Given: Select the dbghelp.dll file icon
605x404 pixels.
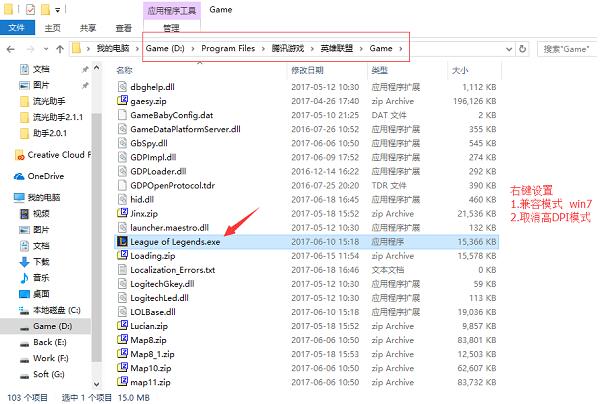Looking at the screenshot, I should point(122,86).
